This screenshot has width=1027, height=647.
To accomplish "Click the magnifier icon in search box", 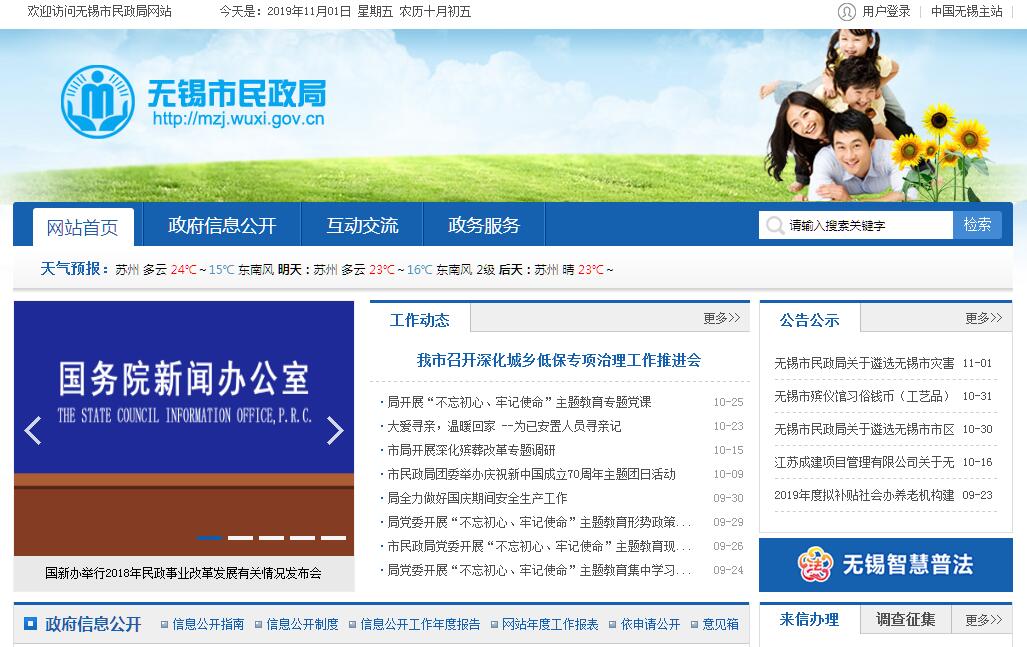I will (x=775, y=225).
